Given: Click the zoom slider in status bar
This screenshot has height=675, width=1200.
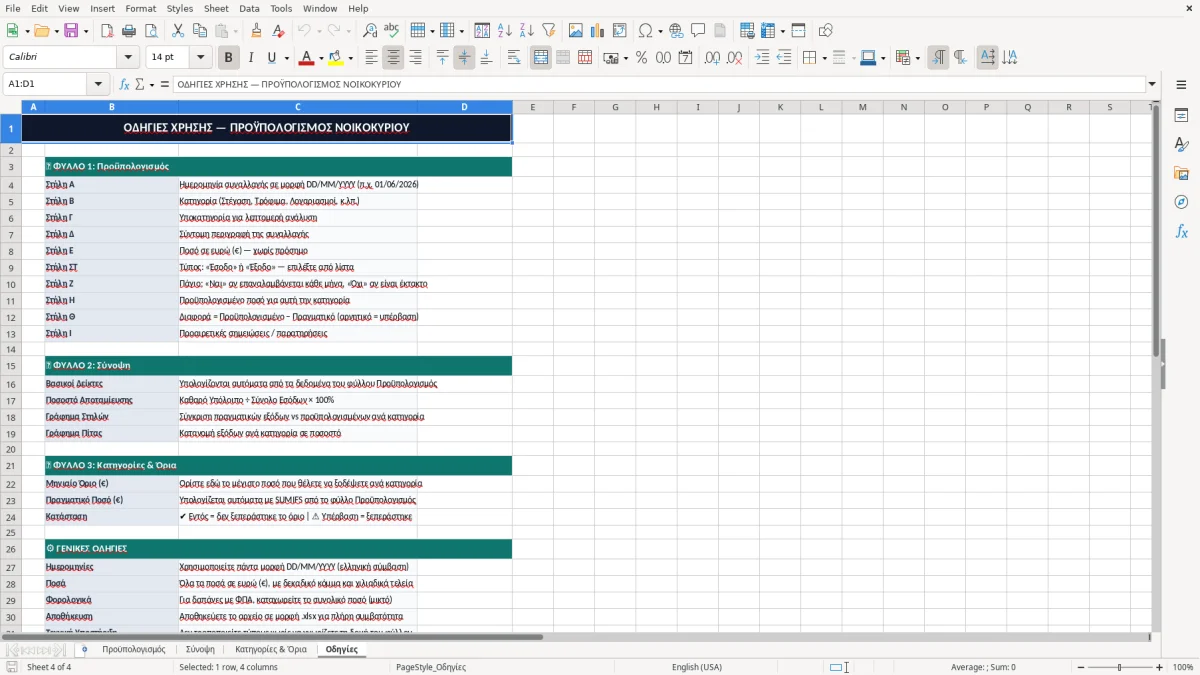Looking at the screenshot, I should pos(1120,667).
